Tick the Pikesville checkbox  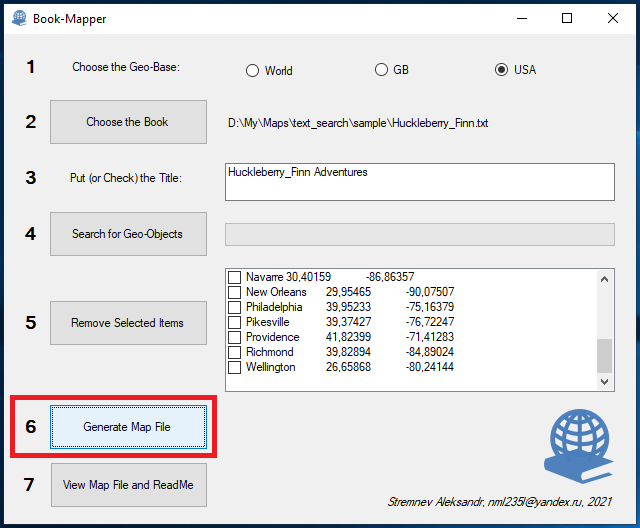click(234, 322)
